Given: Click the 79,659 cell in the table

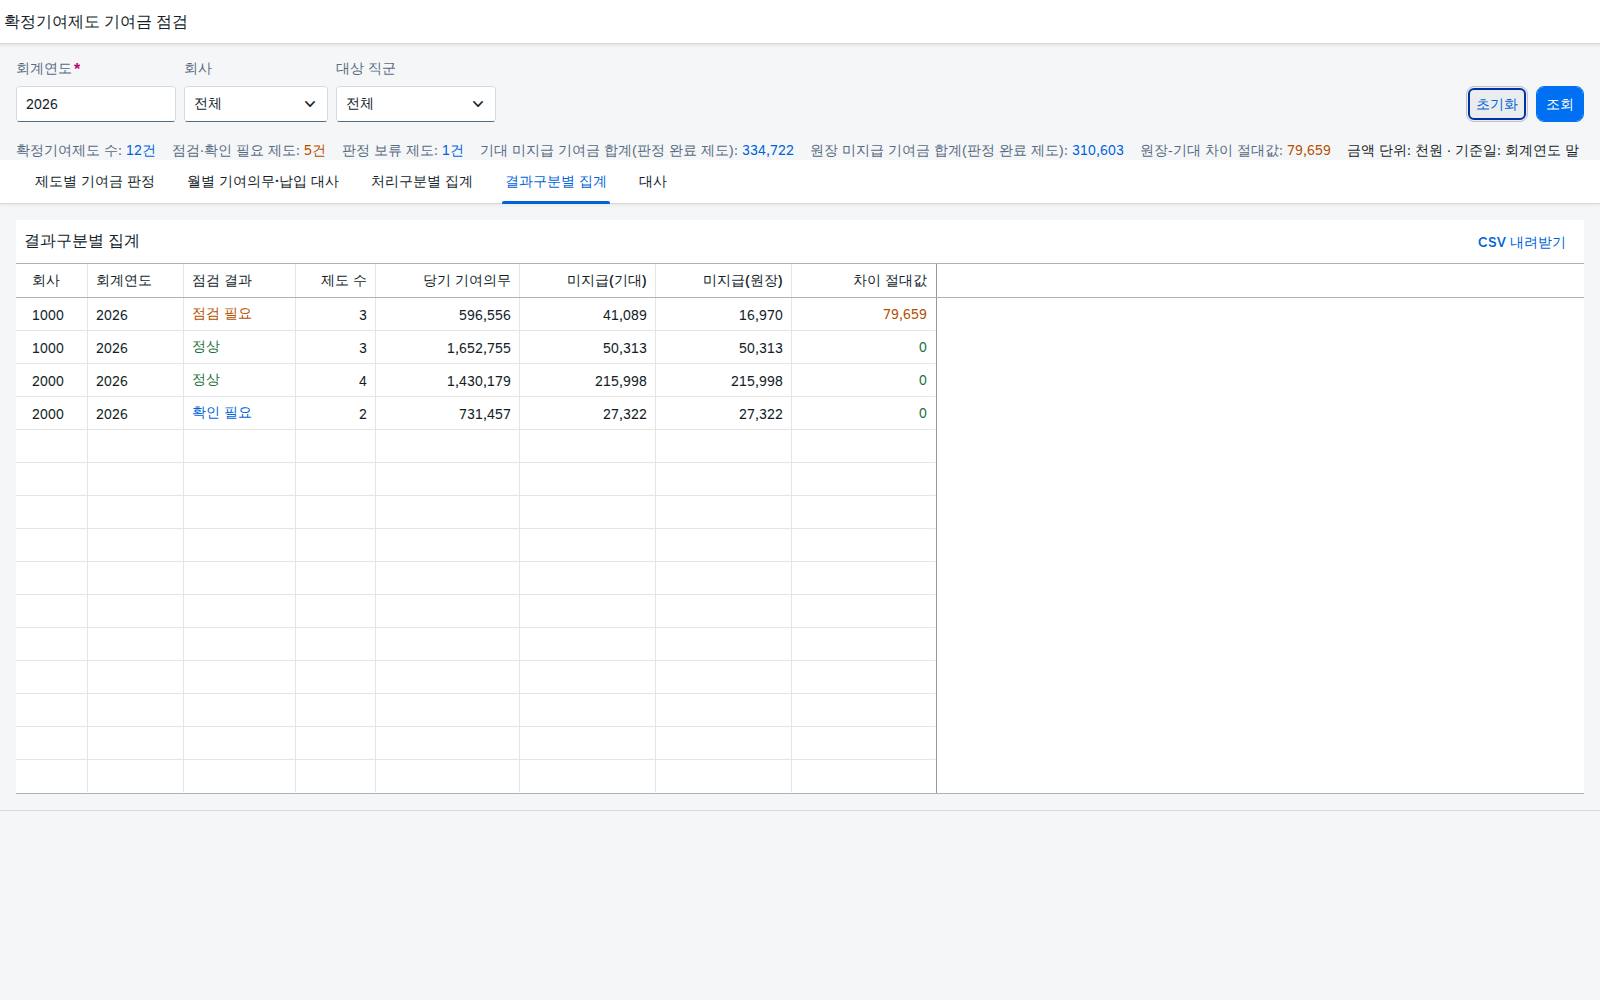Looking at the screenshot, I should pos(864,314).
